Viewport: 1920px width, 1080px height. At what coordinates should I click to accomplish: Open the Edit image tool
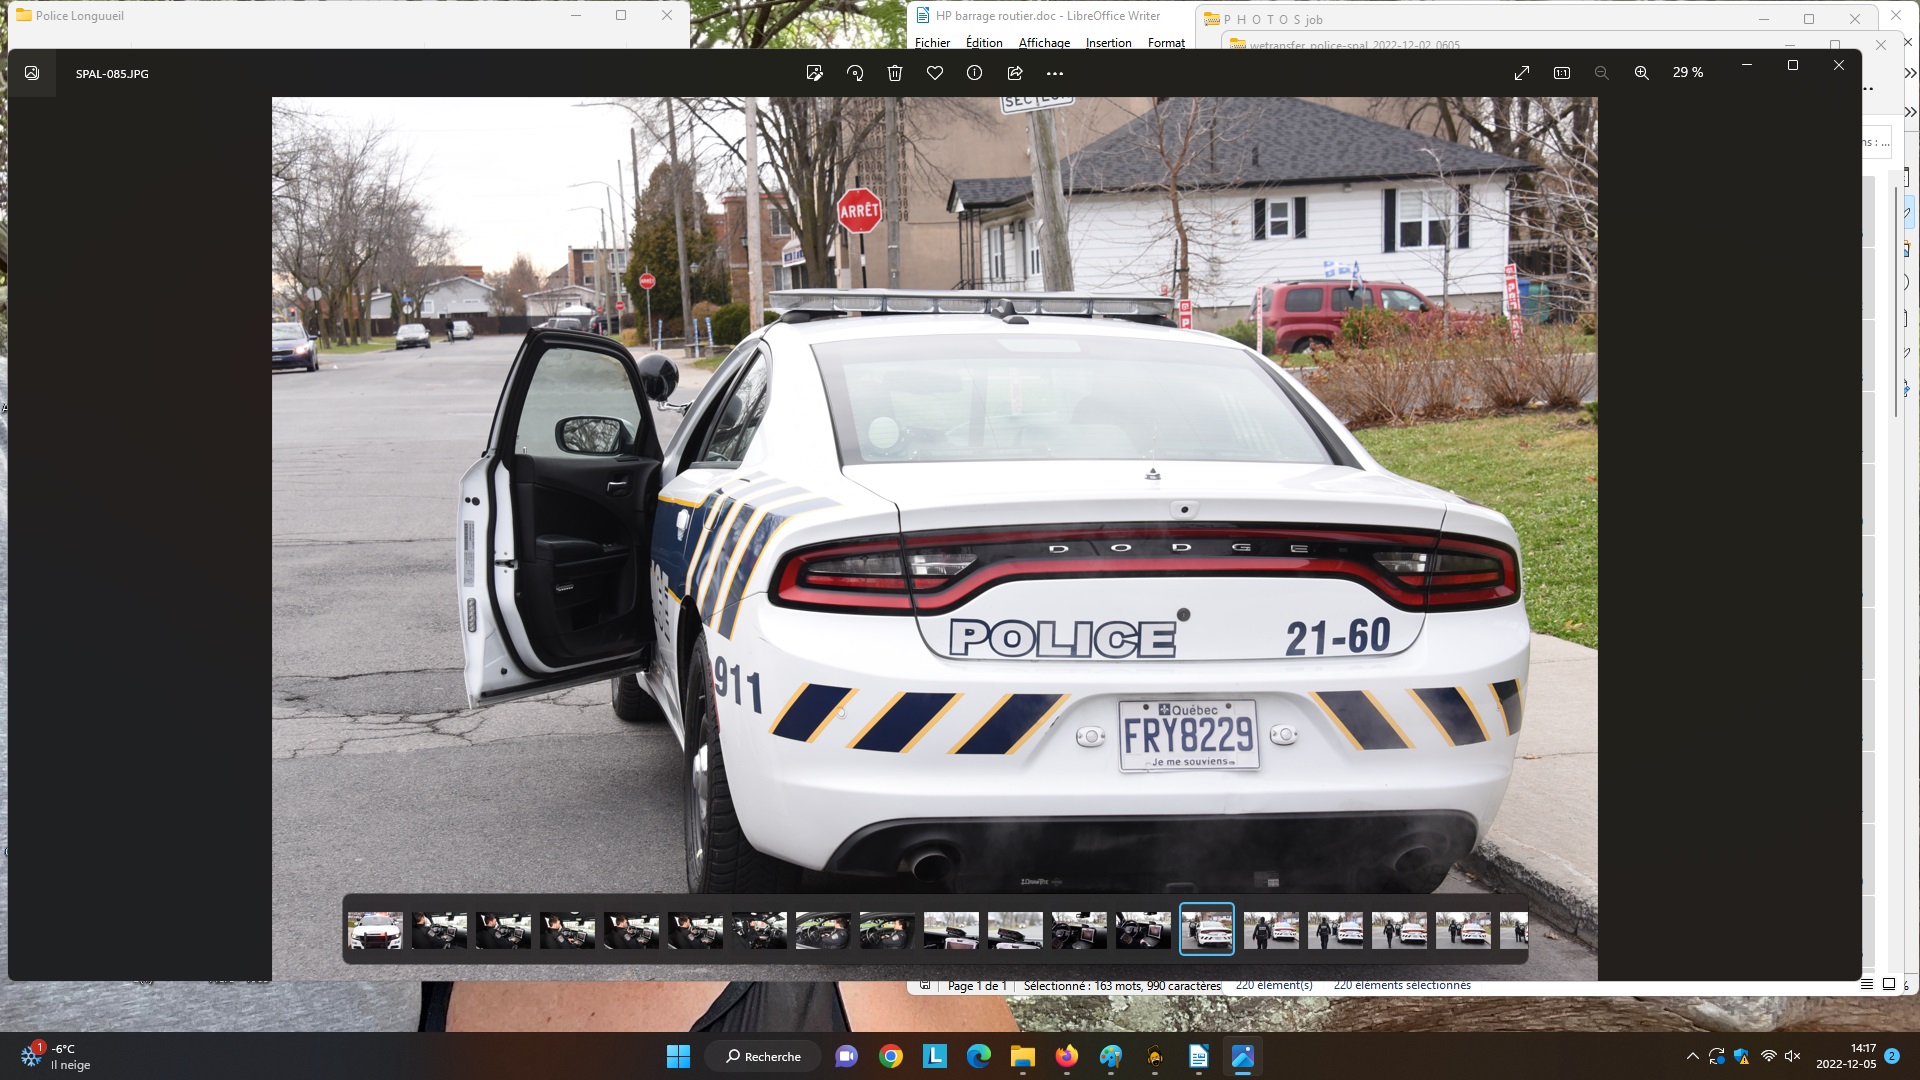(814, 73)
